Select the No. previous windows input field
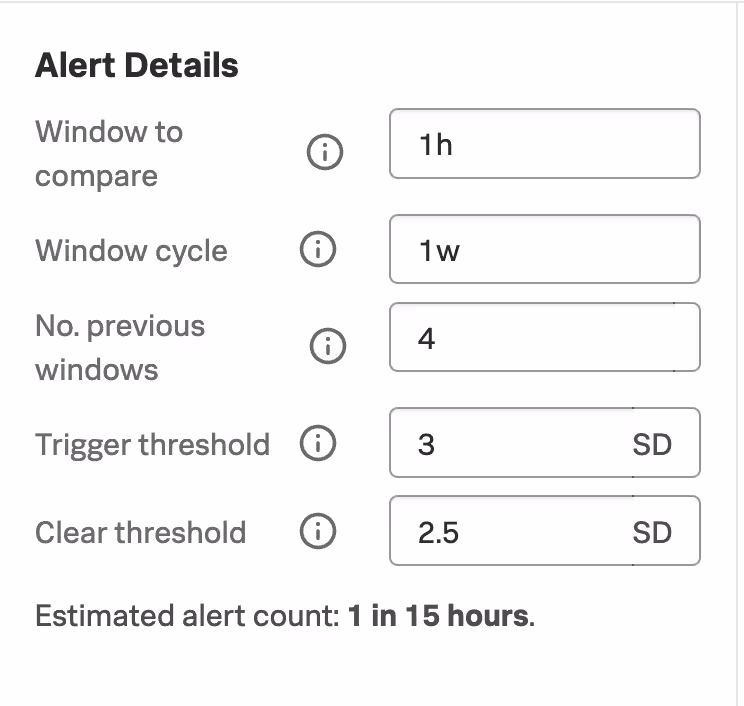The height and width of the screenshot is (706, 744). [x=544, y=338]
